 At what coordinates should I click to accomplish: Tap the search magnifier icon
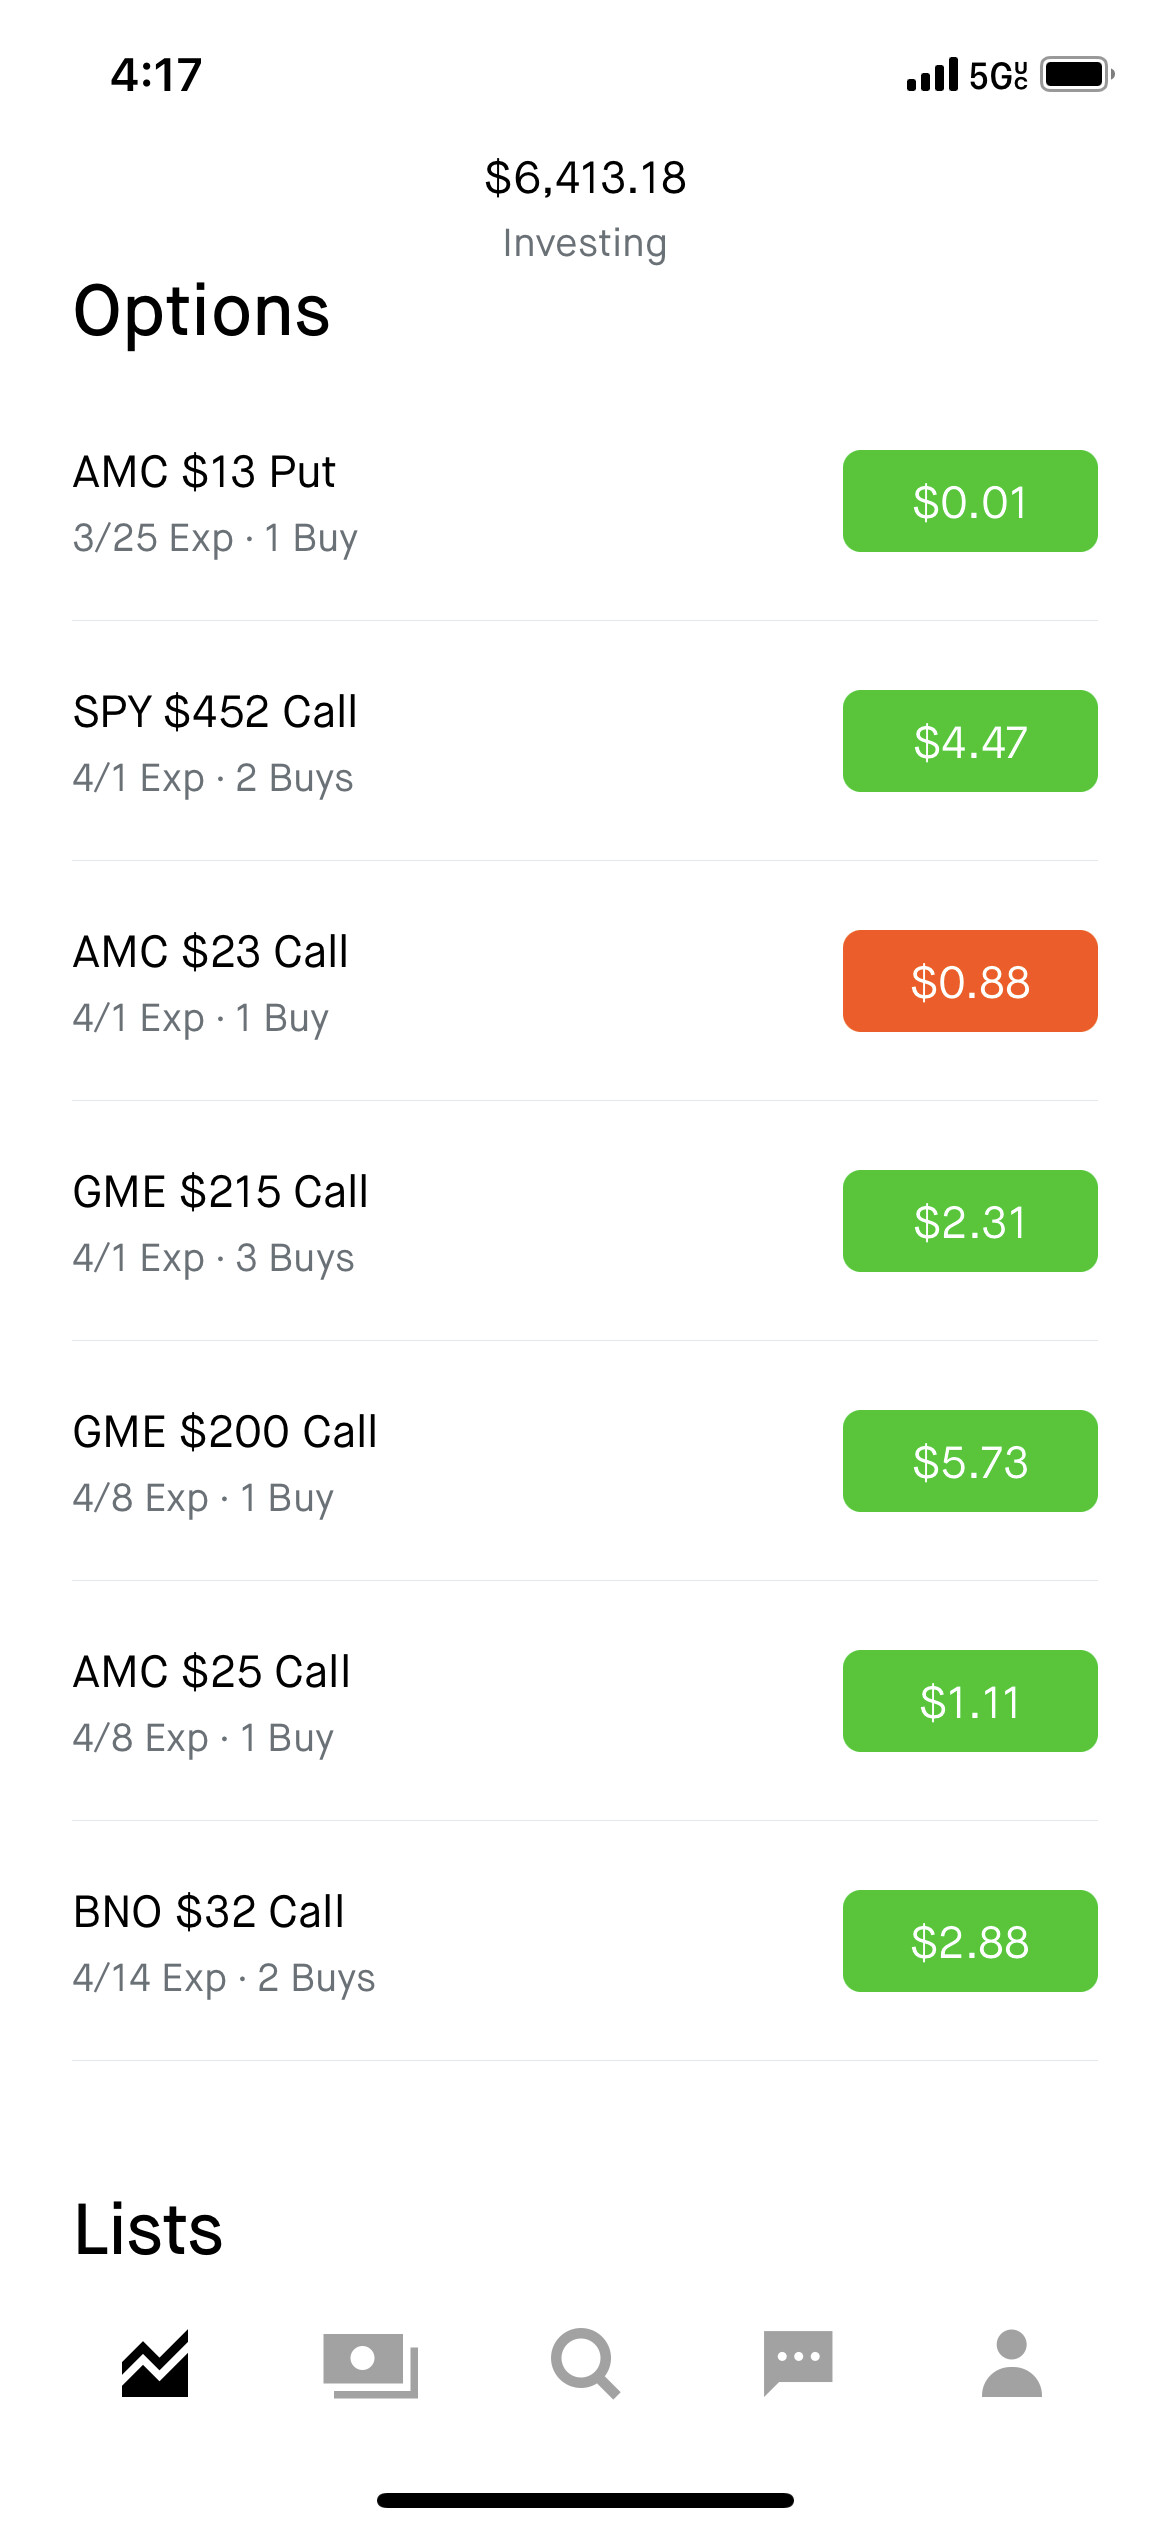point(585,2364)
